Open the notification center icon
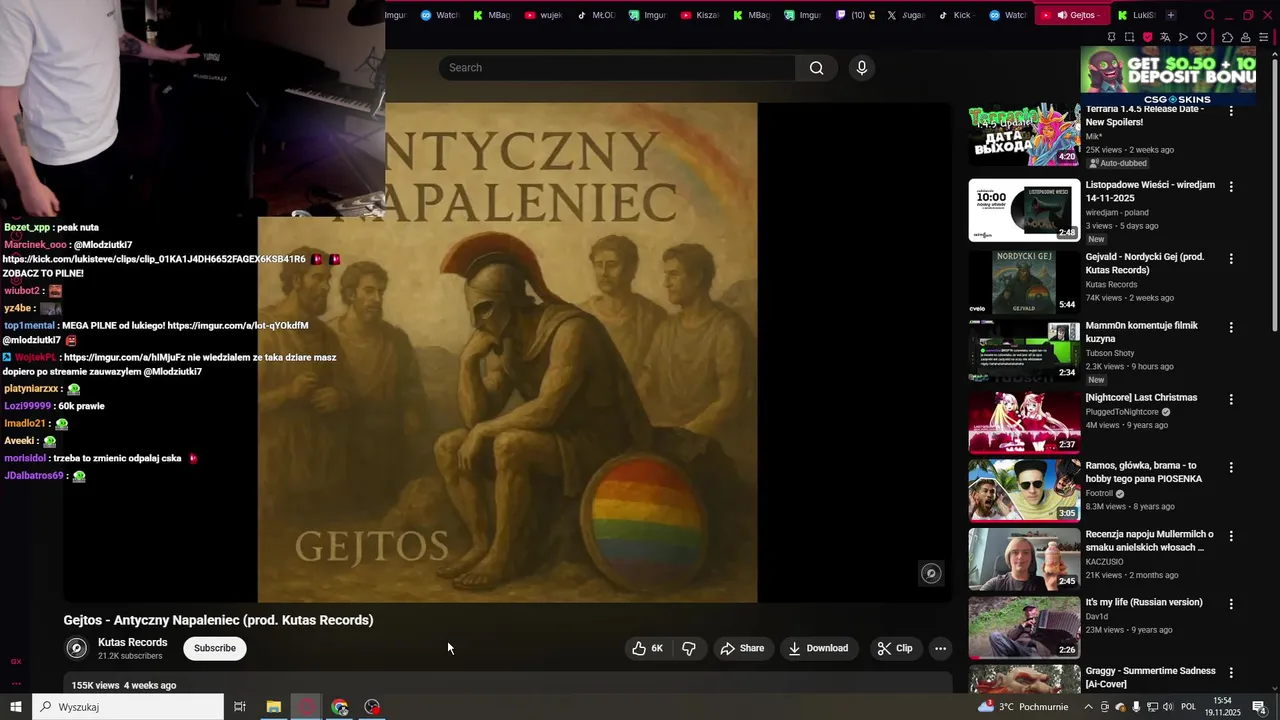This screenshot has width=1280, height=720. click(x=1259, y=707)
